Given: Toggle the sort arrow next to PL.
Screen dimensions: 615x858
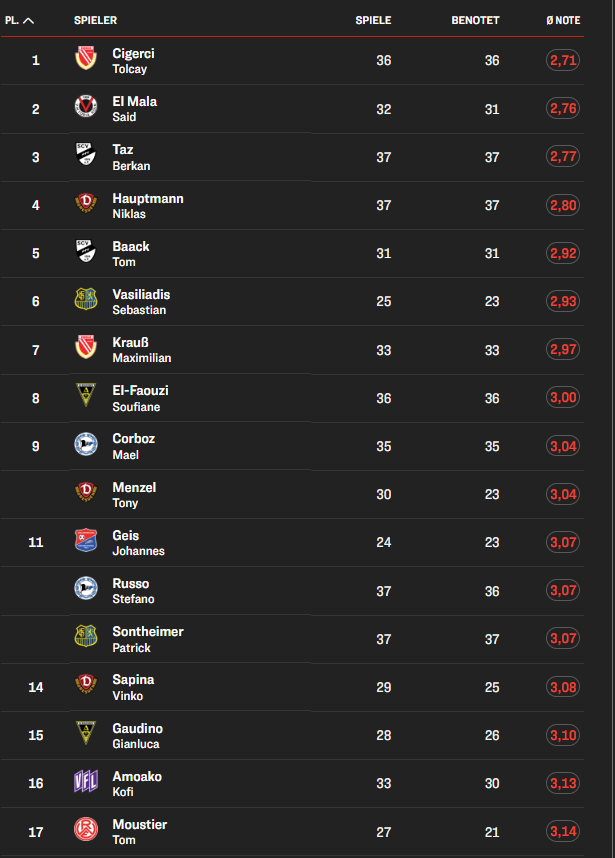Looking at the screenshot, I should [x=28, y=20].
